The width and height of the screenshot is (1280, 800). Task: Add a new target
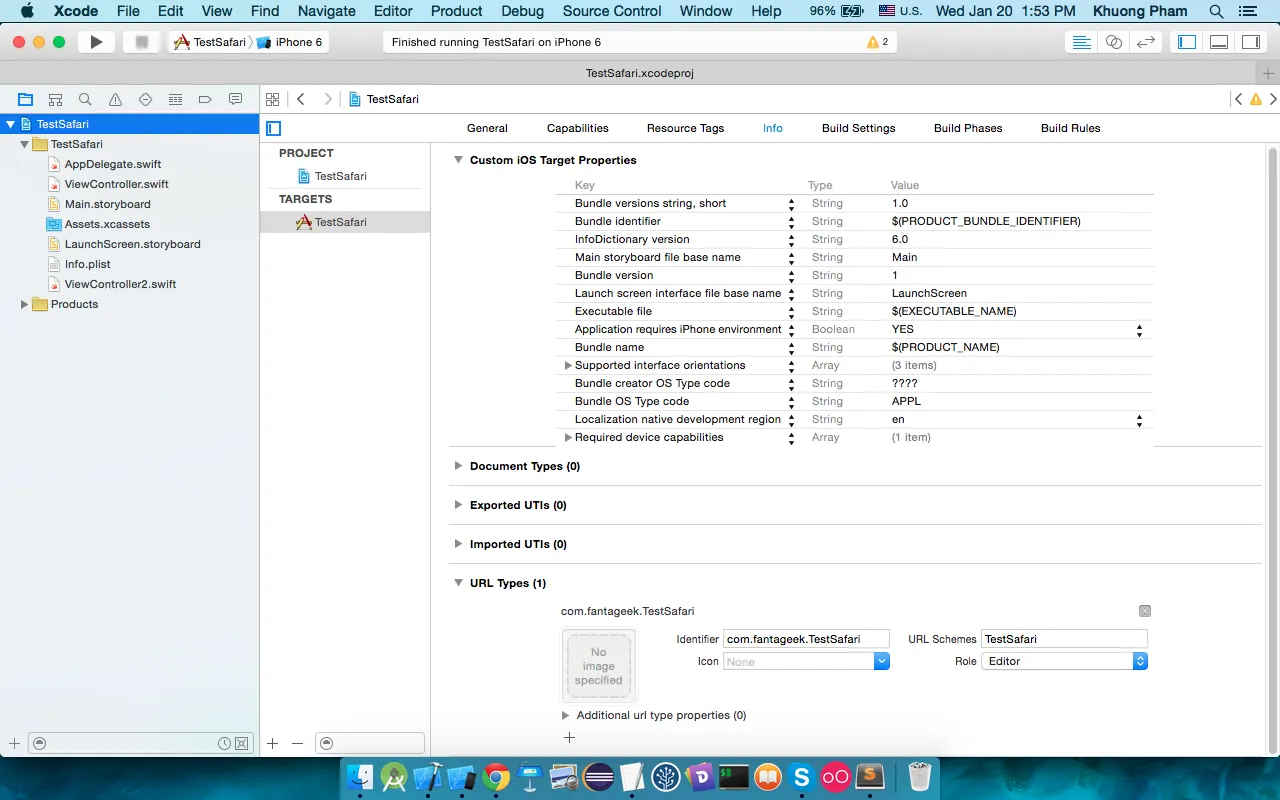(x=272, y=743)
